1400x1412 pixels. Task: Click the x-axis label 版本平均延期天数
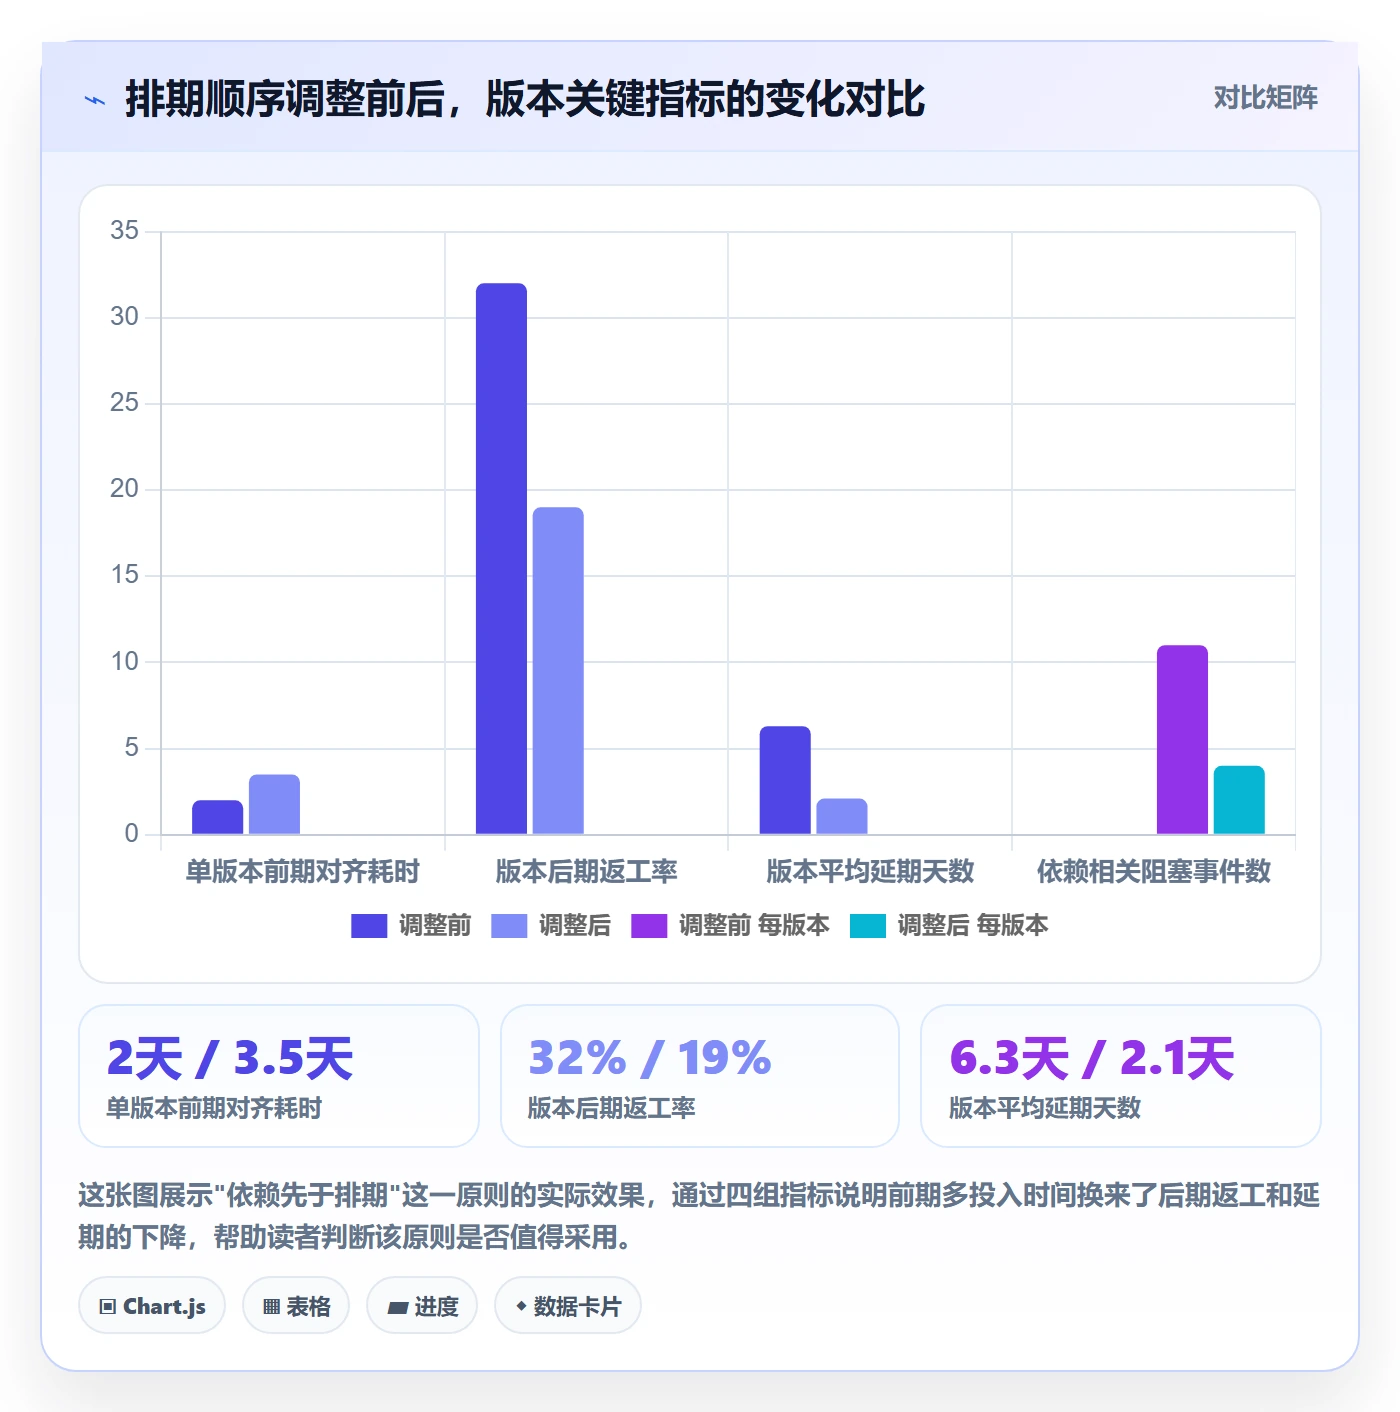coord(870,872)
